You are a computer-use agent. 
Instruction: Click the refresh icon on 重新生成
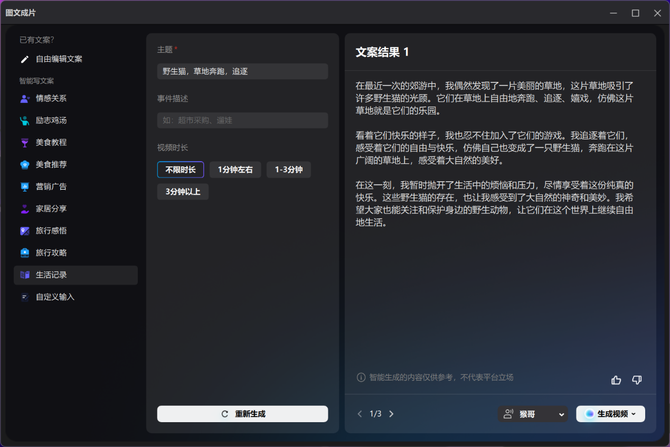click(225, 414)
